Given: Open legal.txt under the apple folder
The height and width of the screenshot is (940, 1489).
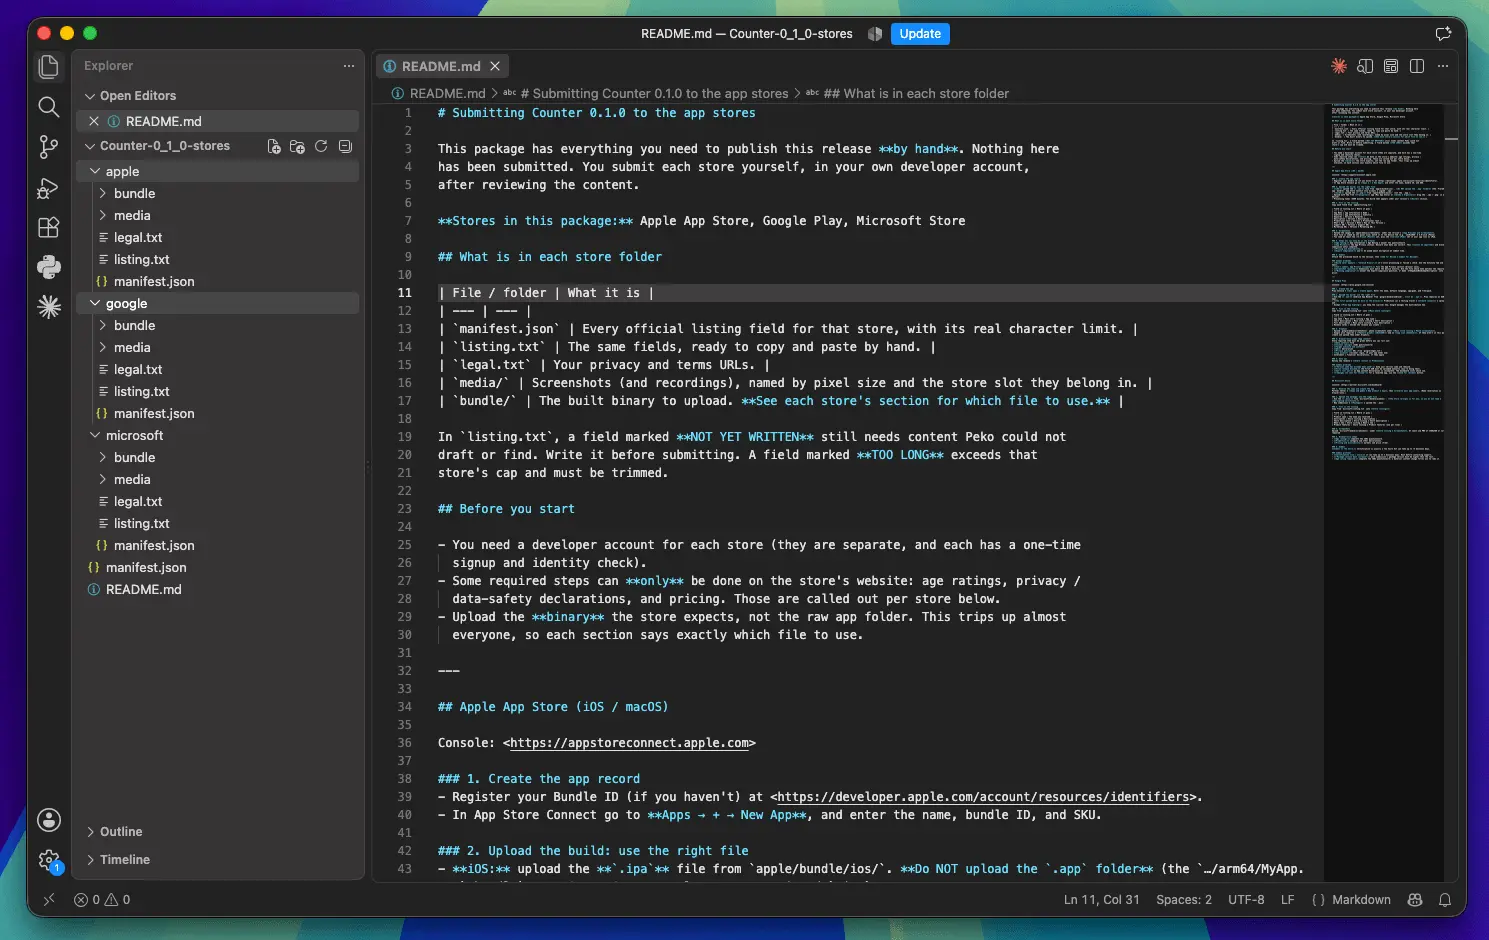Looking at the screenshot, I should coord(138,238).
